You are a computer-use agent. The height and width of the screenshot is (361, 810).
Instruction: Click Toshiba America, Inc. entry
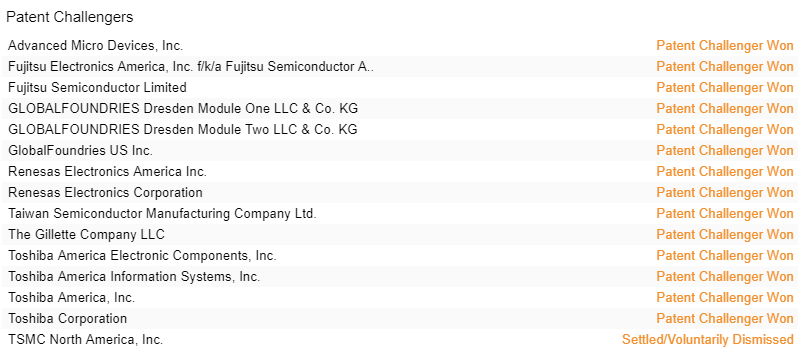point(71,298)
